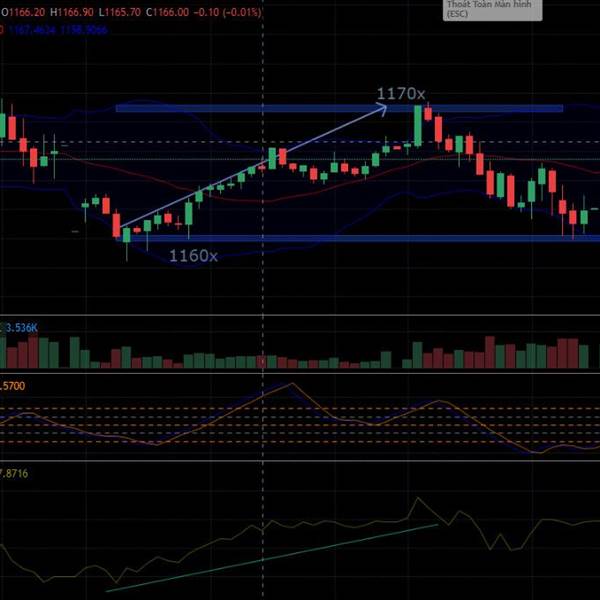
Task: Click the price change −0.10 (−0.01%)
Action: tap(227, 12)
